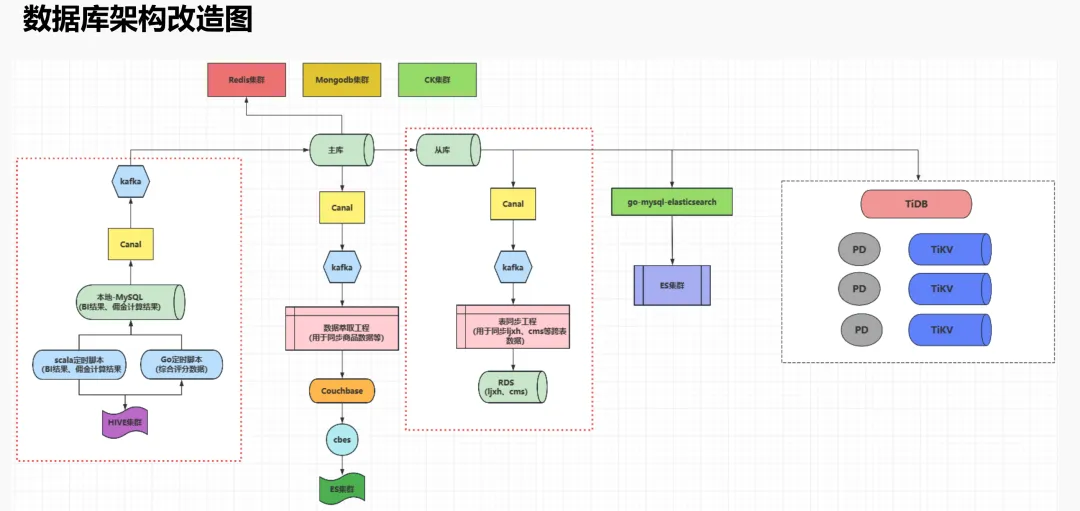Screen dimensions: 1080x511
Task: Select the 主库 database cylinder
Action: 342,150
